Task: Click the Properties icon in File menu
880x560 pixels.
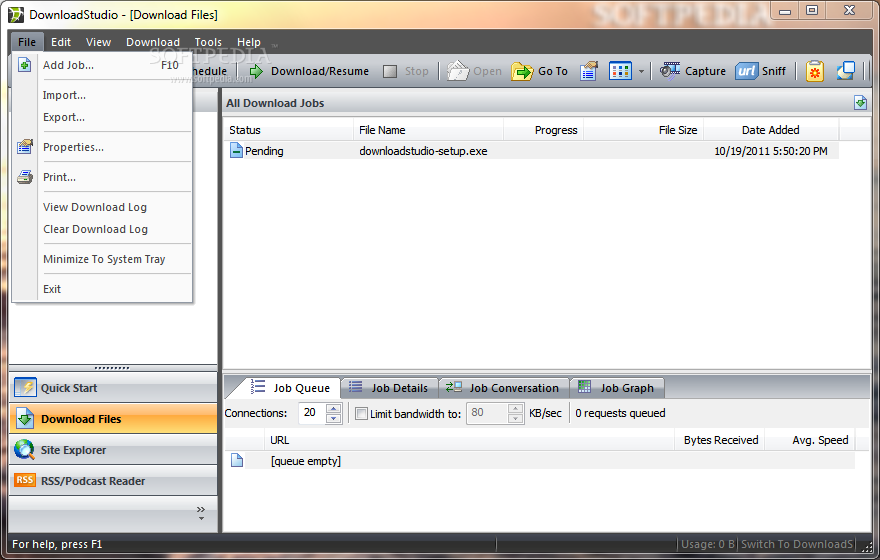Action: tap(25, 147)
